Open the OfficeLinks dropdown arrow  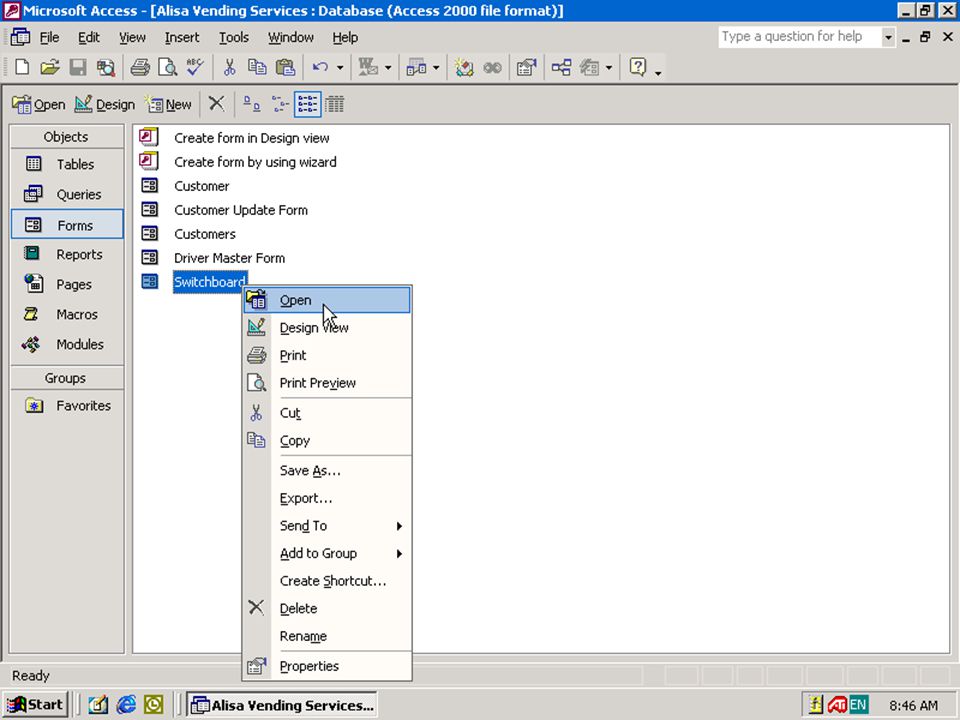click(388, 68)
